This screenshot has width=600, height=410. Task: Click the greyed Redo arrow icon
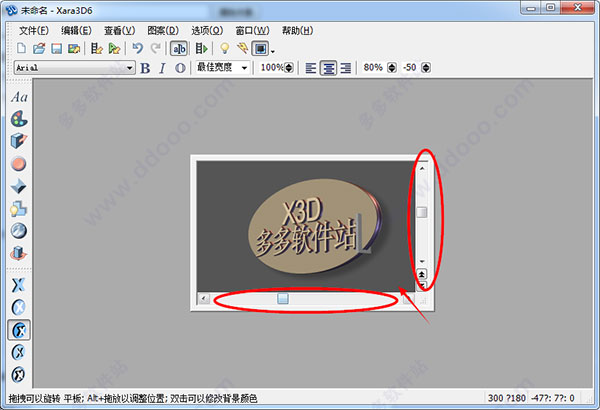click(x=156, y=48)
